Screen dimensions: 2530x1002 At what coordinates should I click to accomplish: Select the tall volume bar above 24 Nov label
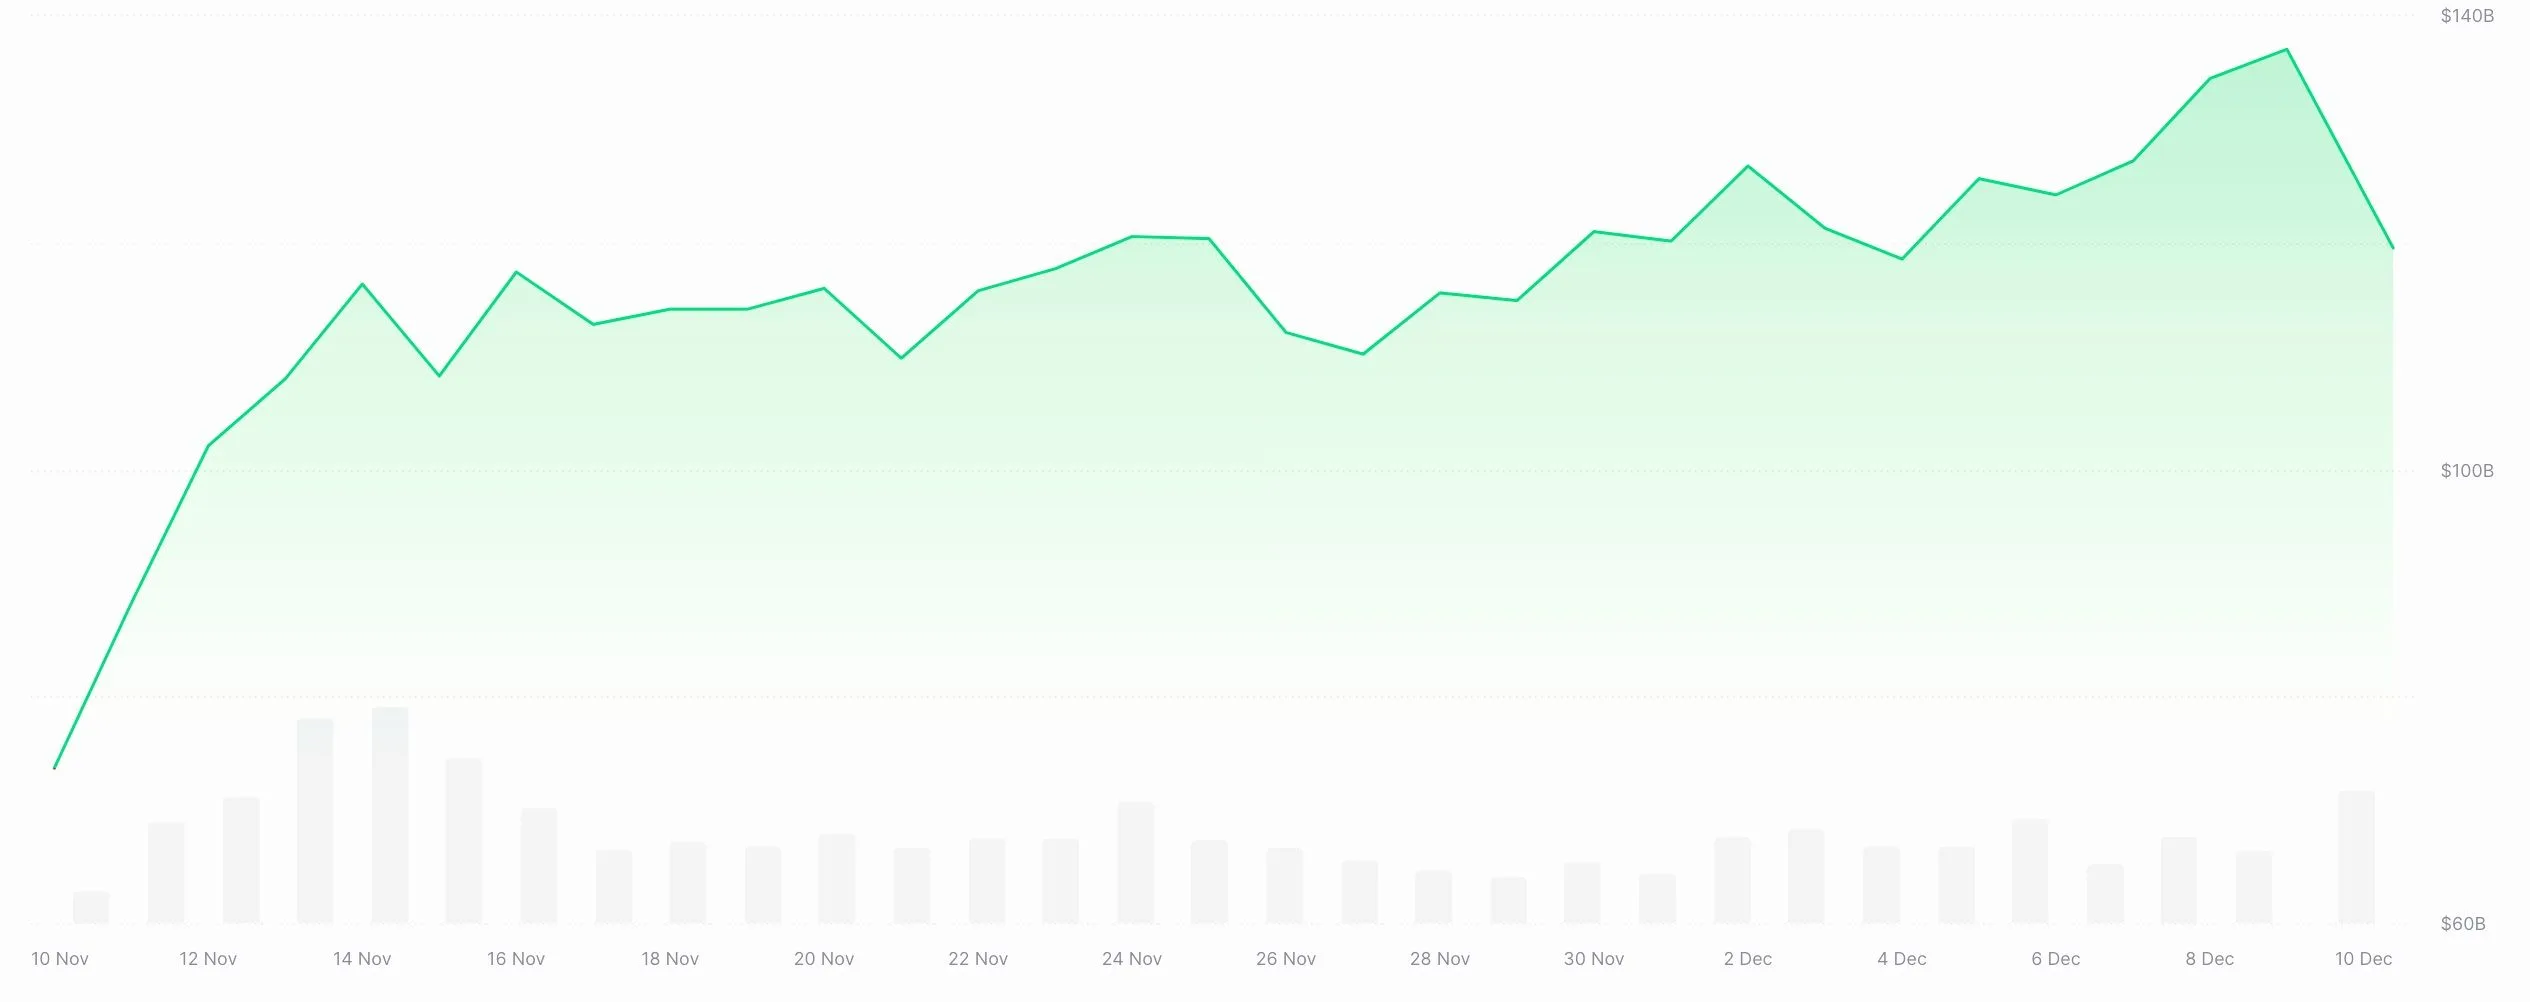[x=1136, y=862]
